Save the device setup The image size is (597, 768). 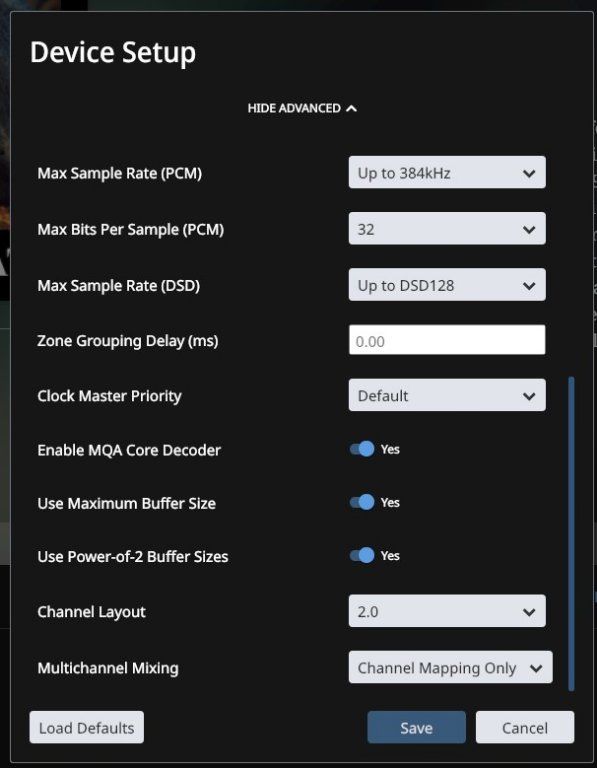tap(416, 727)
